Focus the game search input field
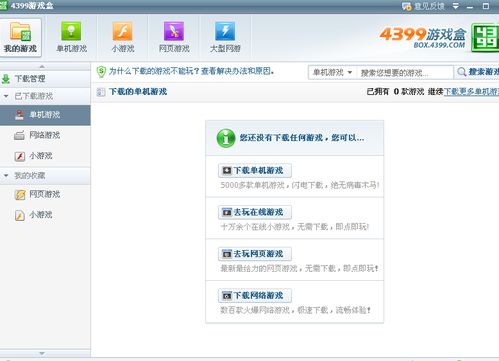Screen dimensions: 499x361 [405, 72]
